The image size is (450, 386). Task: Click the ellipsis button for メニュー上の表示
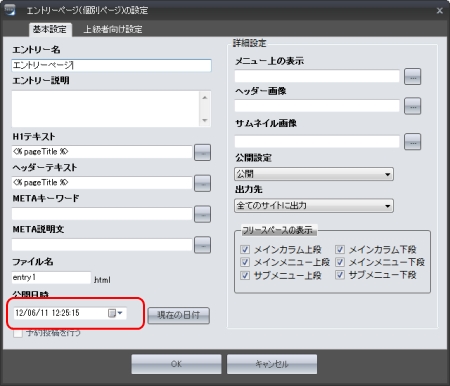tap(413, 77)
